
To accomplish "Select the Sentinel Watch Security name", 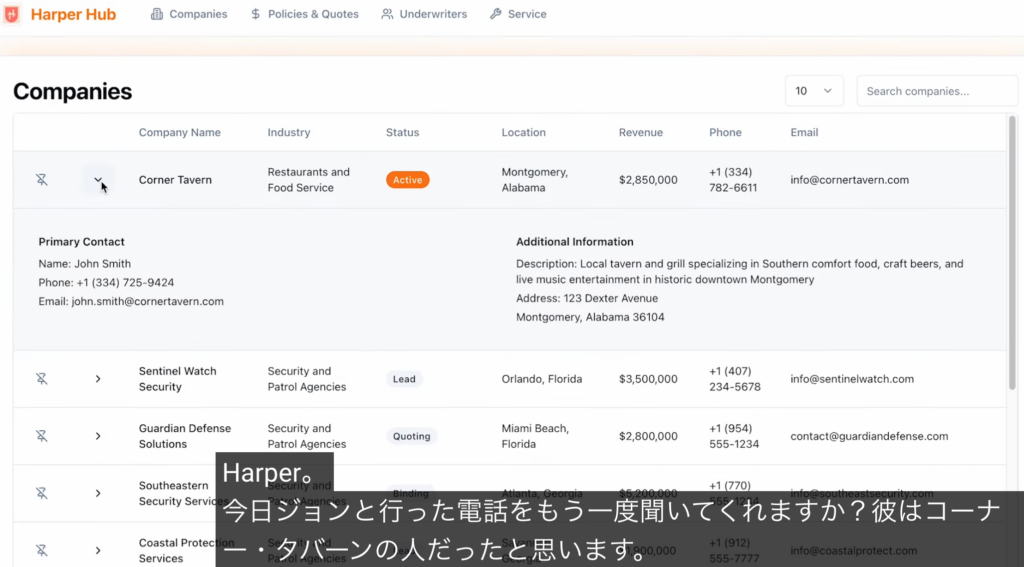I will coord(178,379).
